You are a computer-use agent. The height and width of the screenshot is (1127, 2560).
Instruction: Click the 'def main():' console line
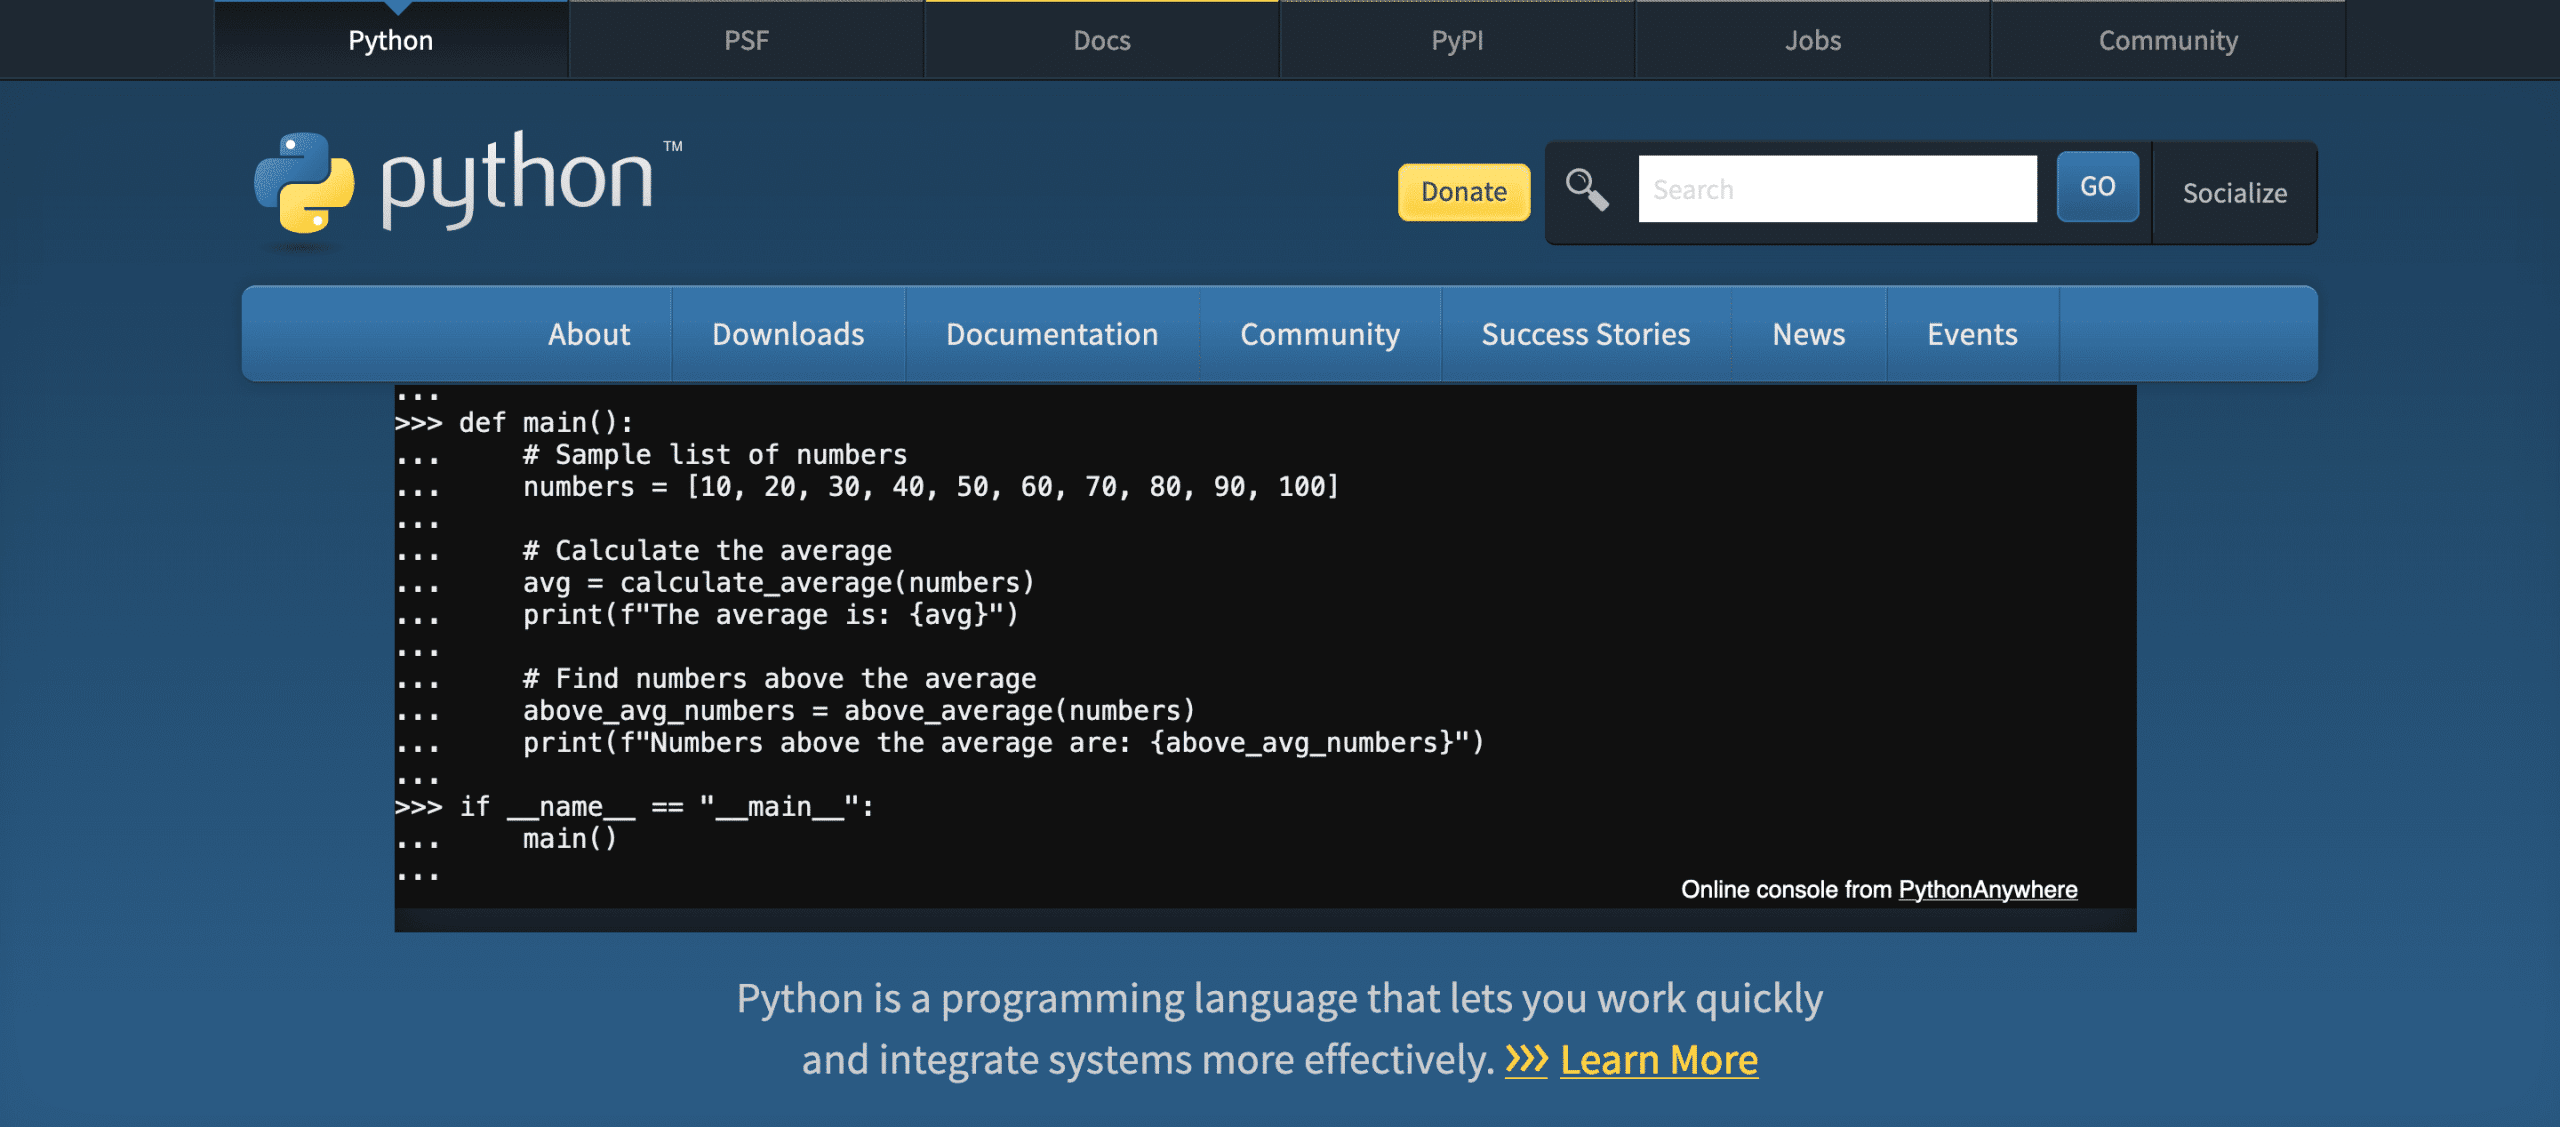[546, 422]
